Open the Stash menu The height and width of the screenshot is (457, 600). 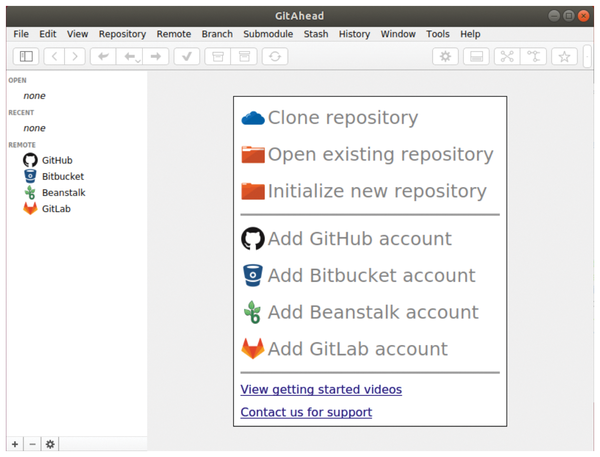click(x=316, y=34)
